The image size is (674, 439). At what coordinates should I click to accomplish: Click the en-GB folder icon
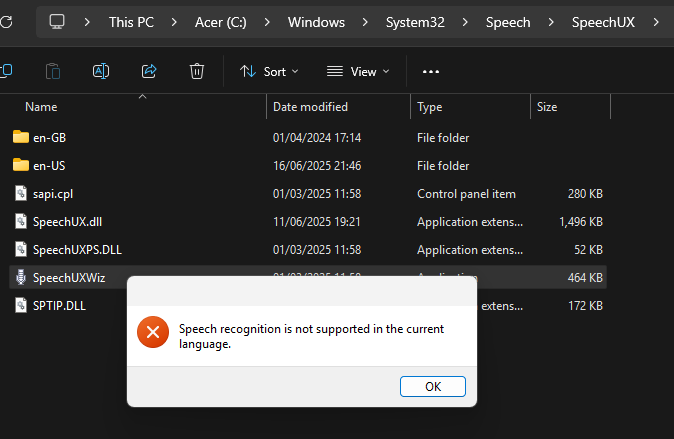[x=21, y=137]
